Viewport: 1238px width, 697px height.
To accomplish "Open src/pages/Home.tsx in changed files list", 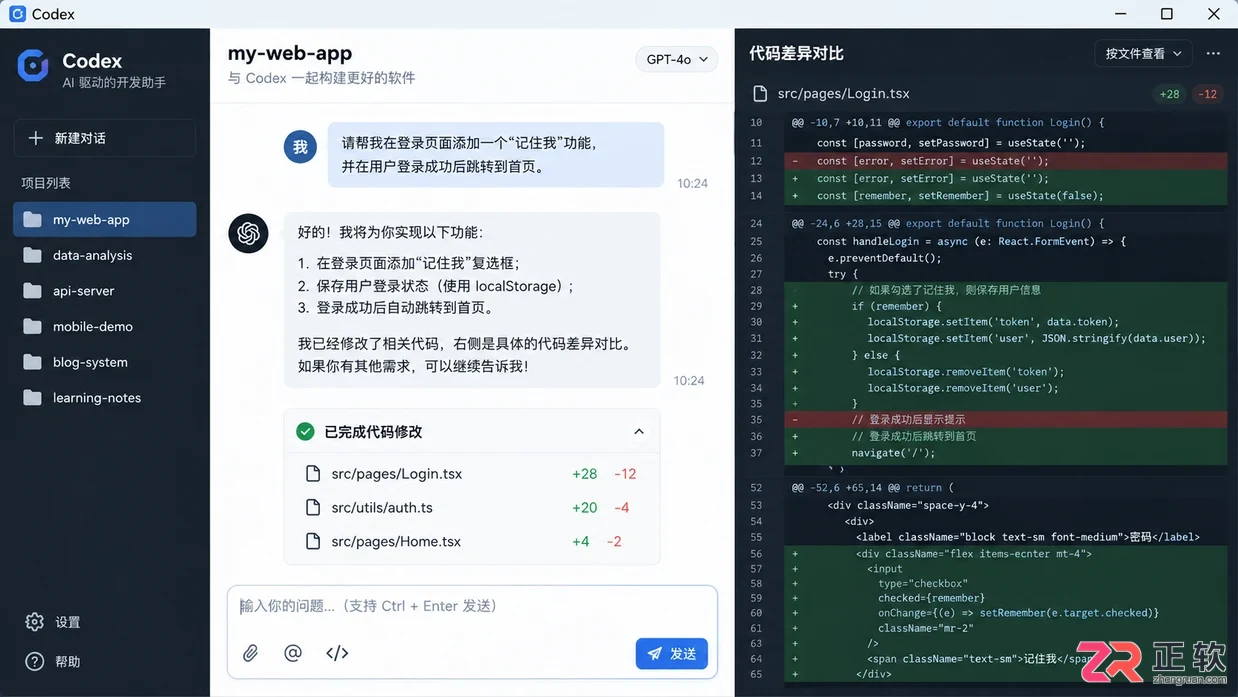I will [x=472, y=541].
